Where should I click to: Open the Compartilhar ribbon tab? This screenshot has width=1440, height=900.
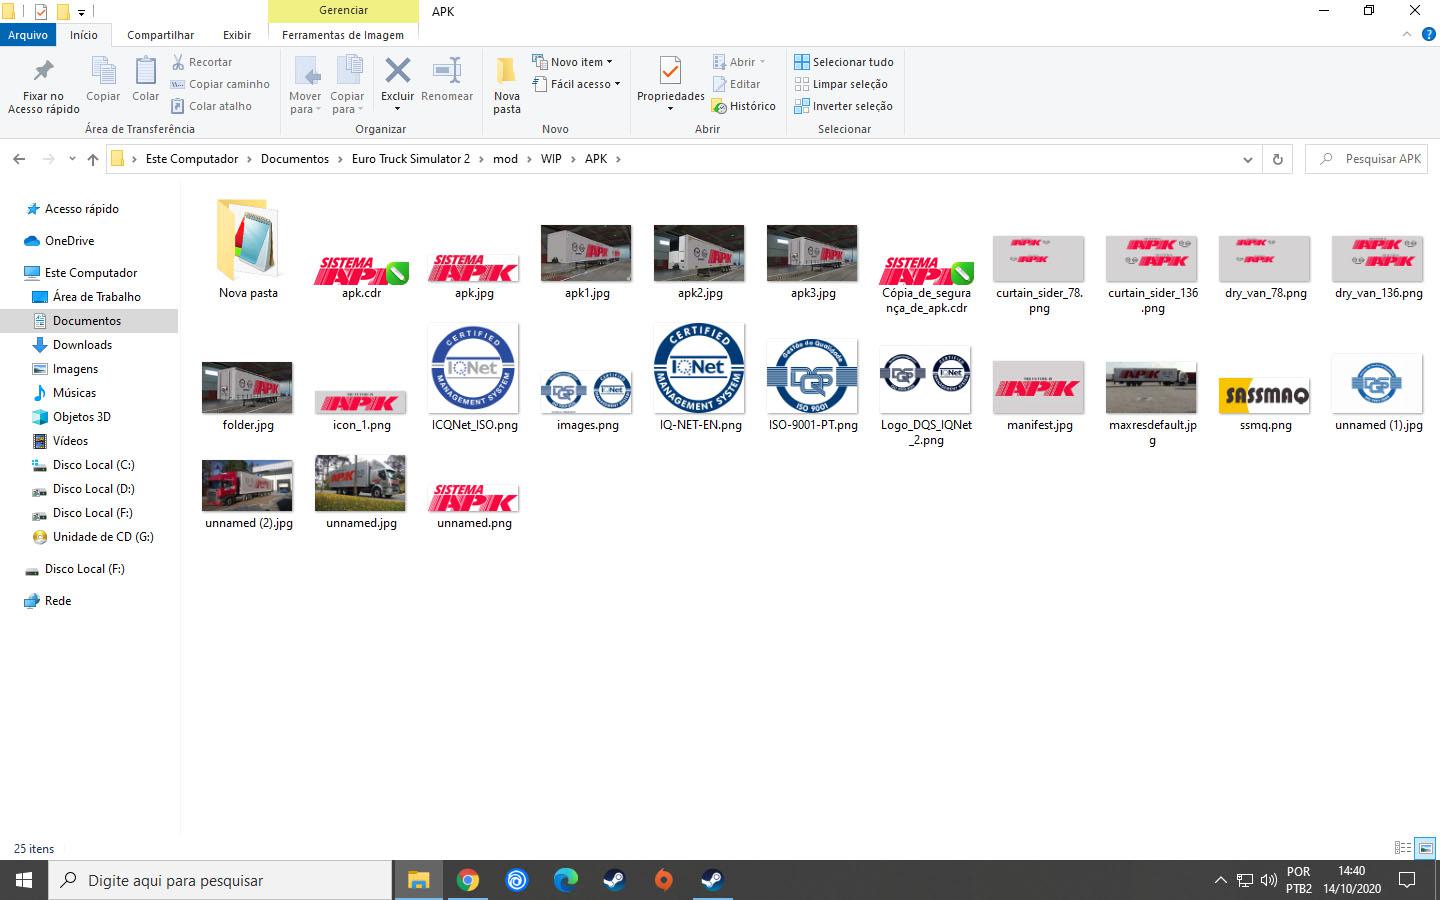click(160, 35)
